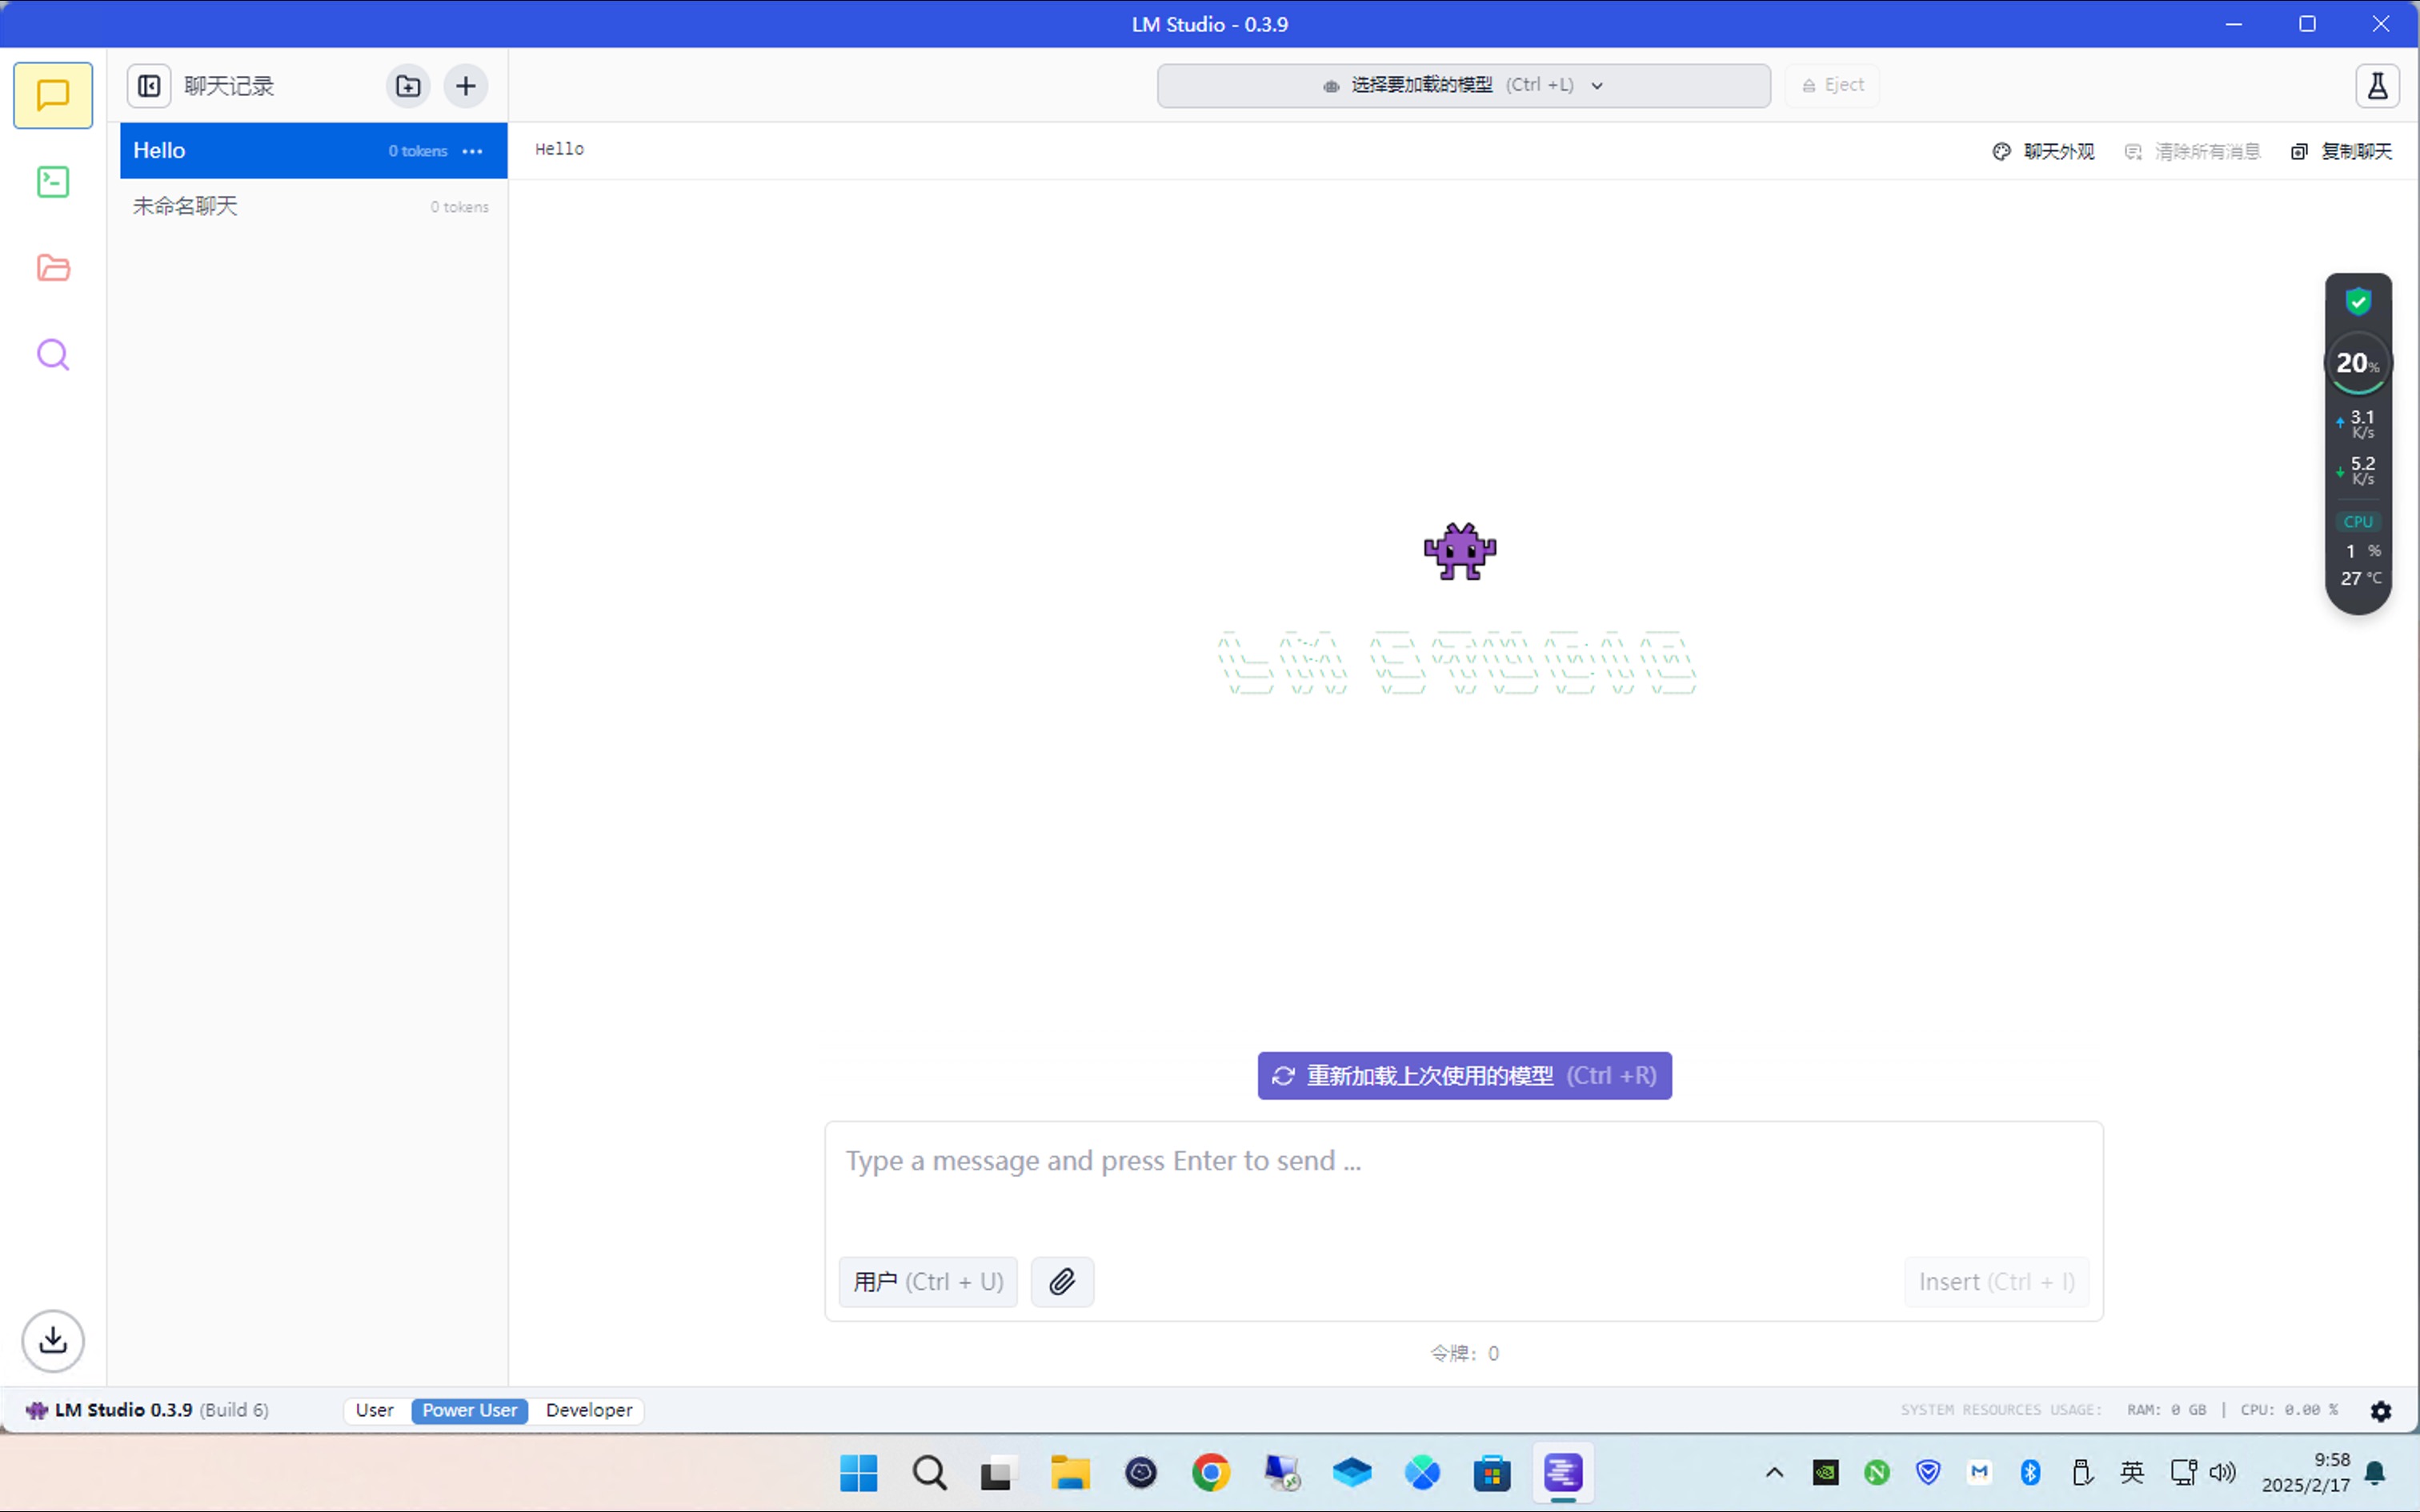Click the Insert button
This screenshot has height=1512, width=2420.
1996,1282
